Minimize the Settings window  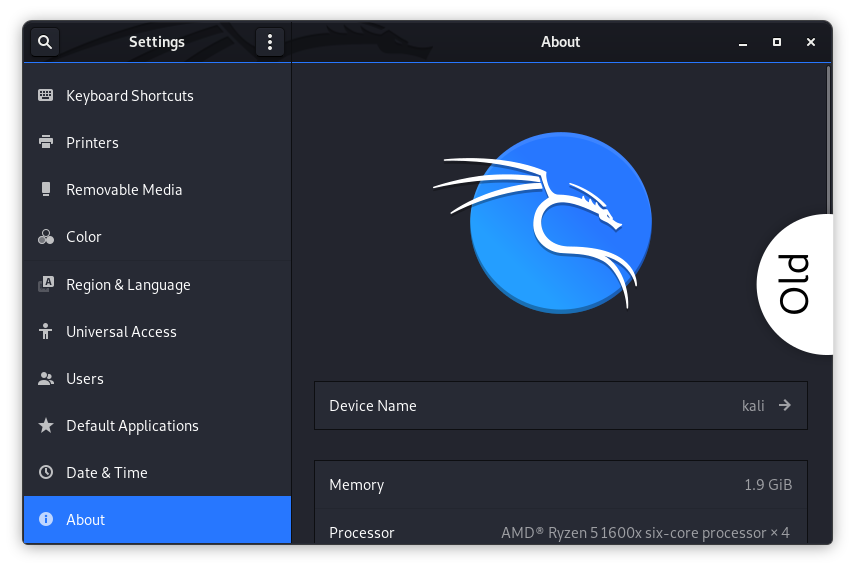click(x=743, y=42)
